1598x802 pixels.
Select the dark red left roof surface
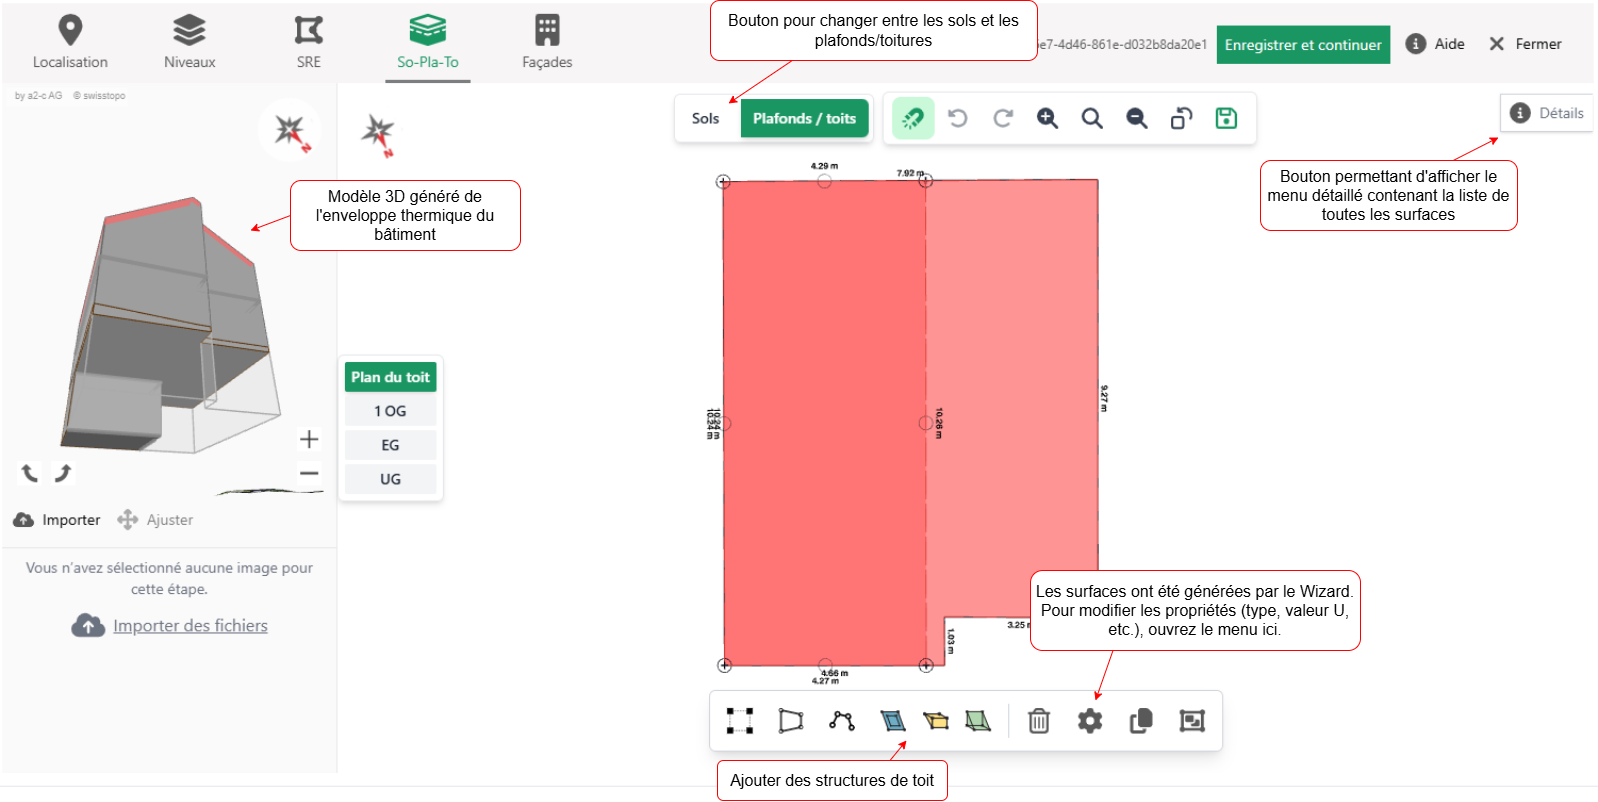tap(824, 423)
